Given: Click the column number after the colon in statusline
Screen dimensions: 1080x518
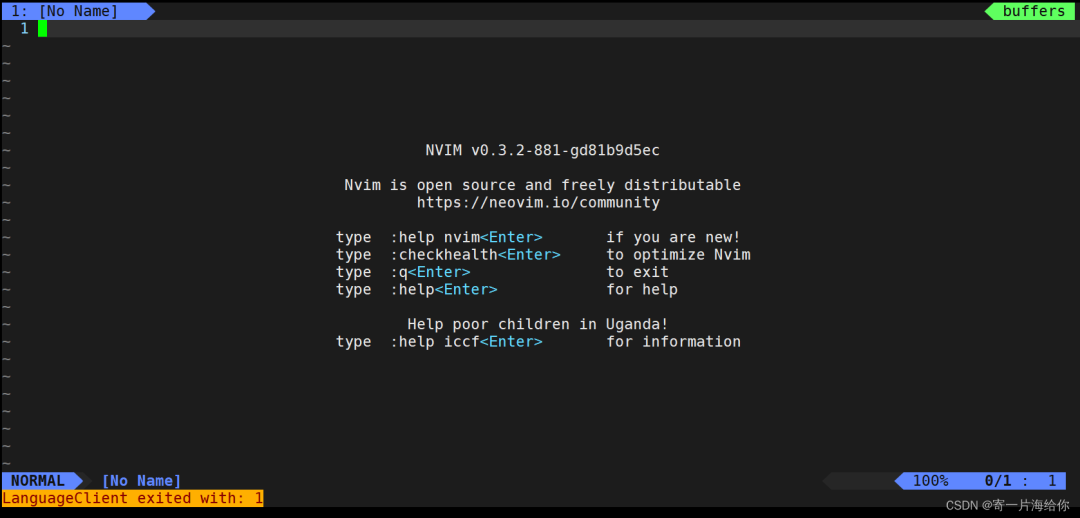Looking at the screenshot, I should point(1052,481).
